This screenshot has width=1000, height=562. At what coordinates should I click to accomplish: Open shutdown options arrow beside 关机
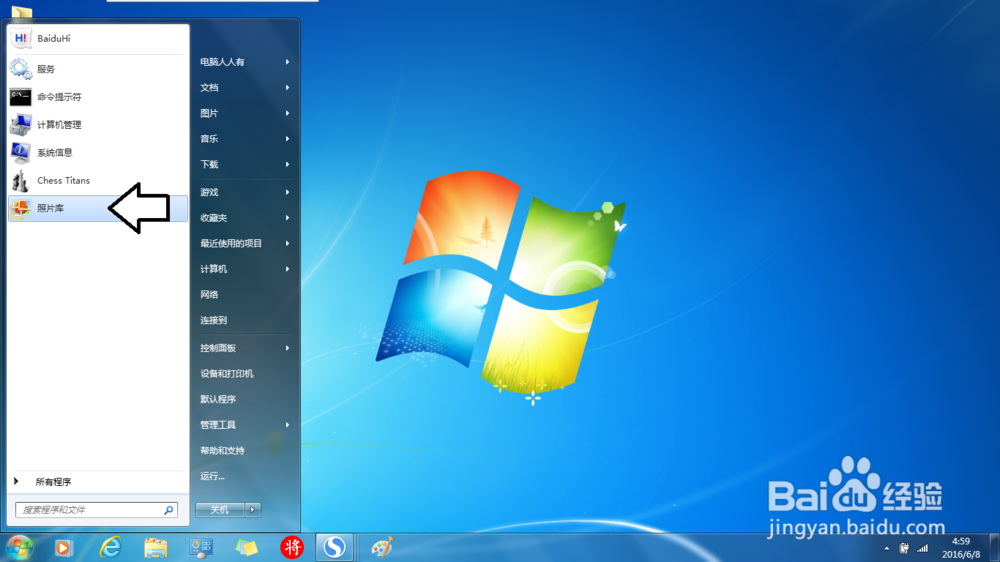point(253,510)
